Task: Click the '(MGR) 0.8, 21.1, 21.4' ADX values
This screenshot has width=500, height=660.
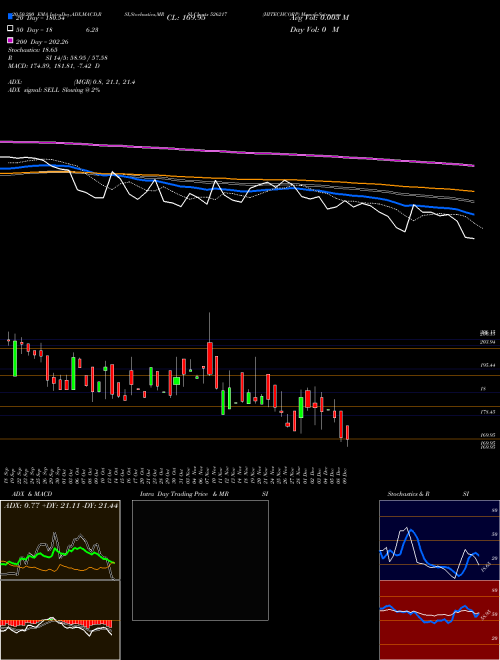Action: pos(104,82)
